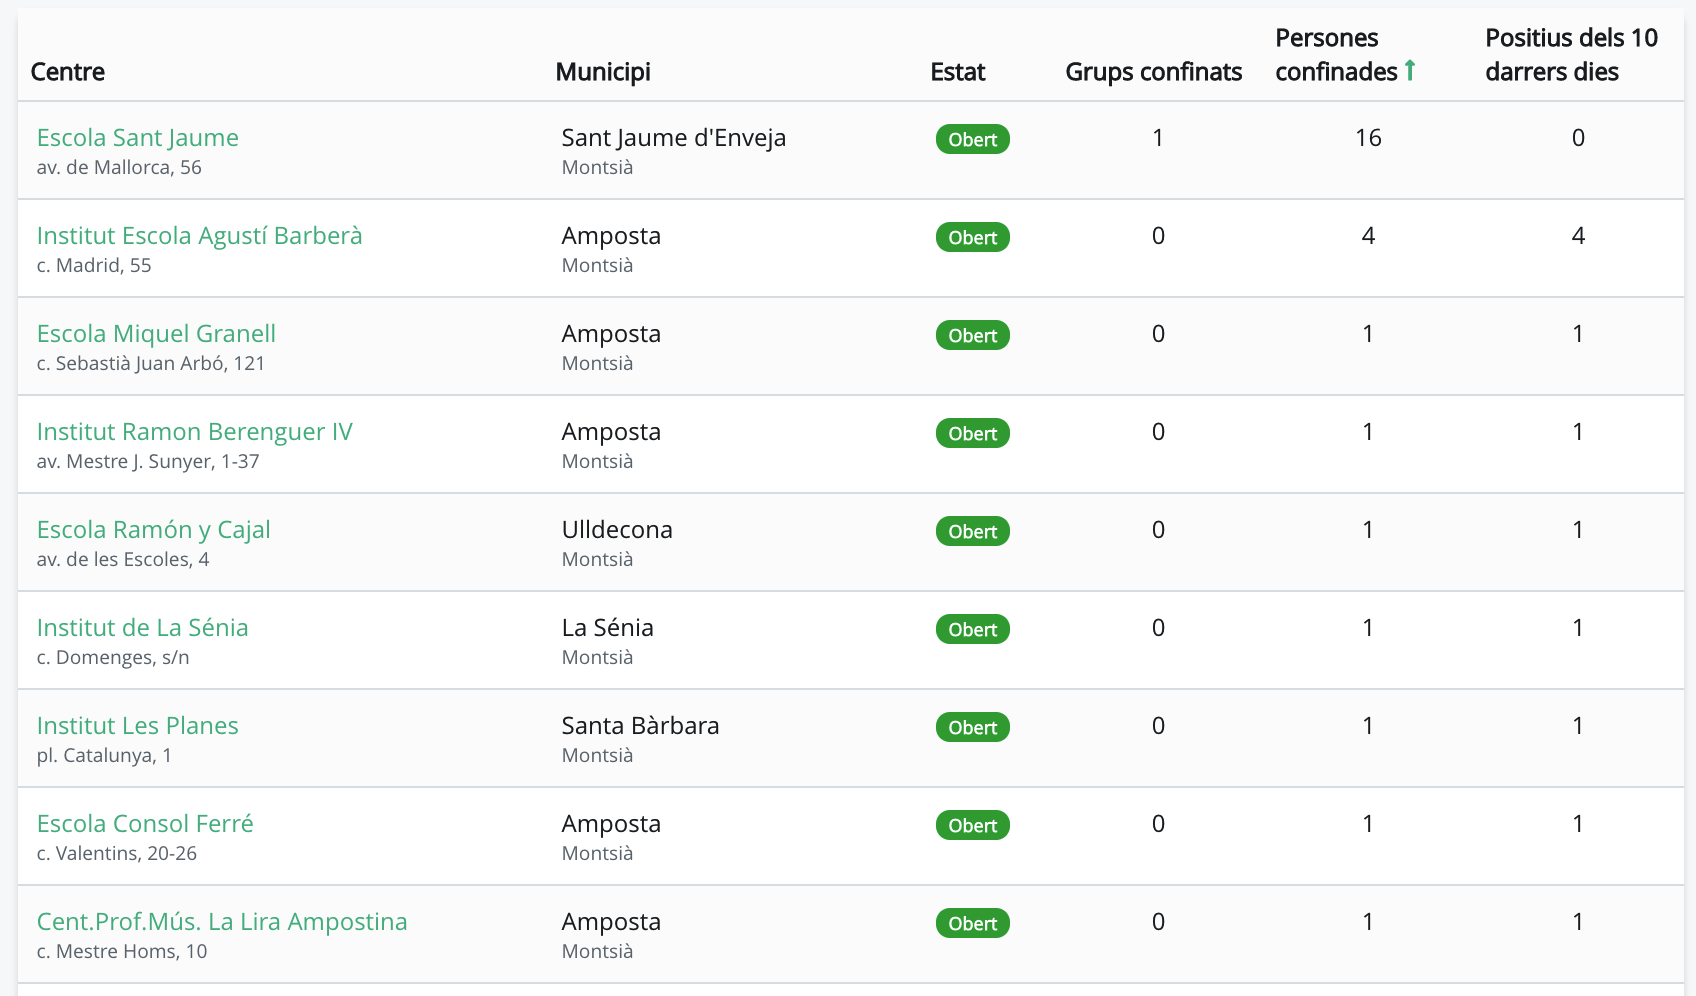Click Obert badge for Escola Ramón y Cajal

click(x=973, y=531)
